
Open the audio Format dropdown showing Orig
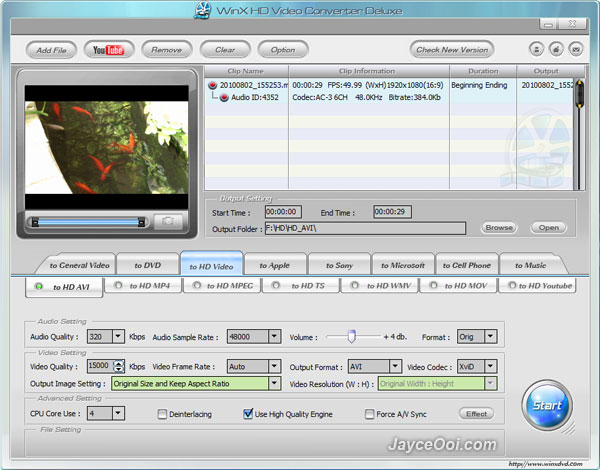(491, 336)
